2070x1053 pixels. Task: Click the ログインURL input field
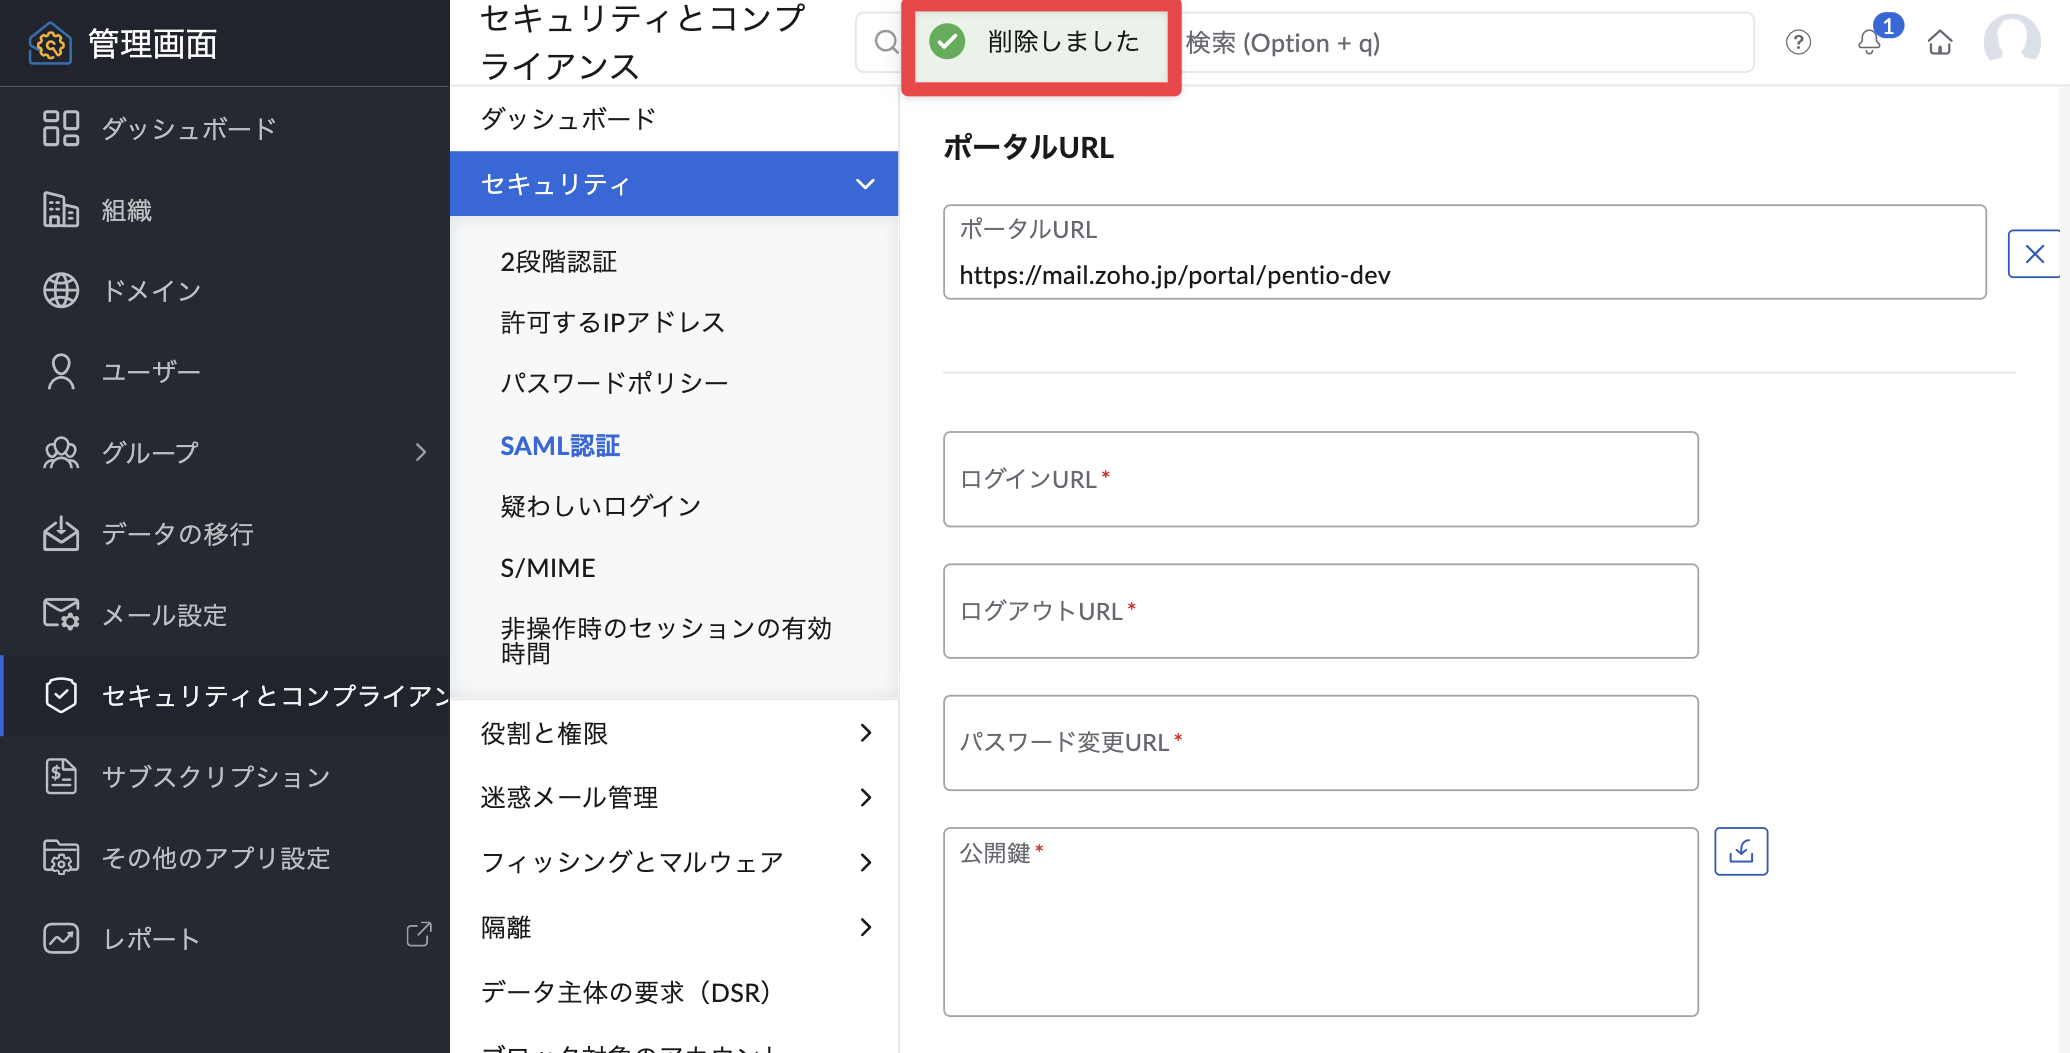click(1320, 479)
